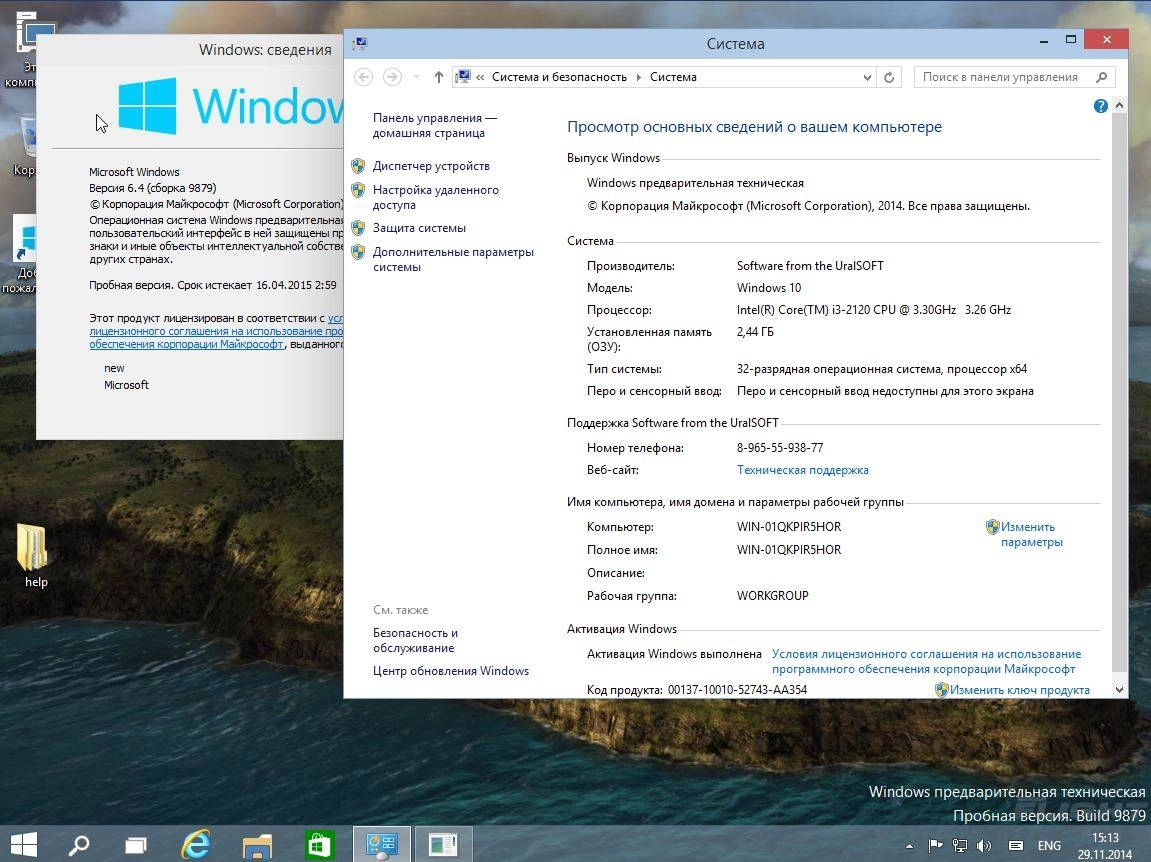Switch to the winver taskbar button

[443, 844]
